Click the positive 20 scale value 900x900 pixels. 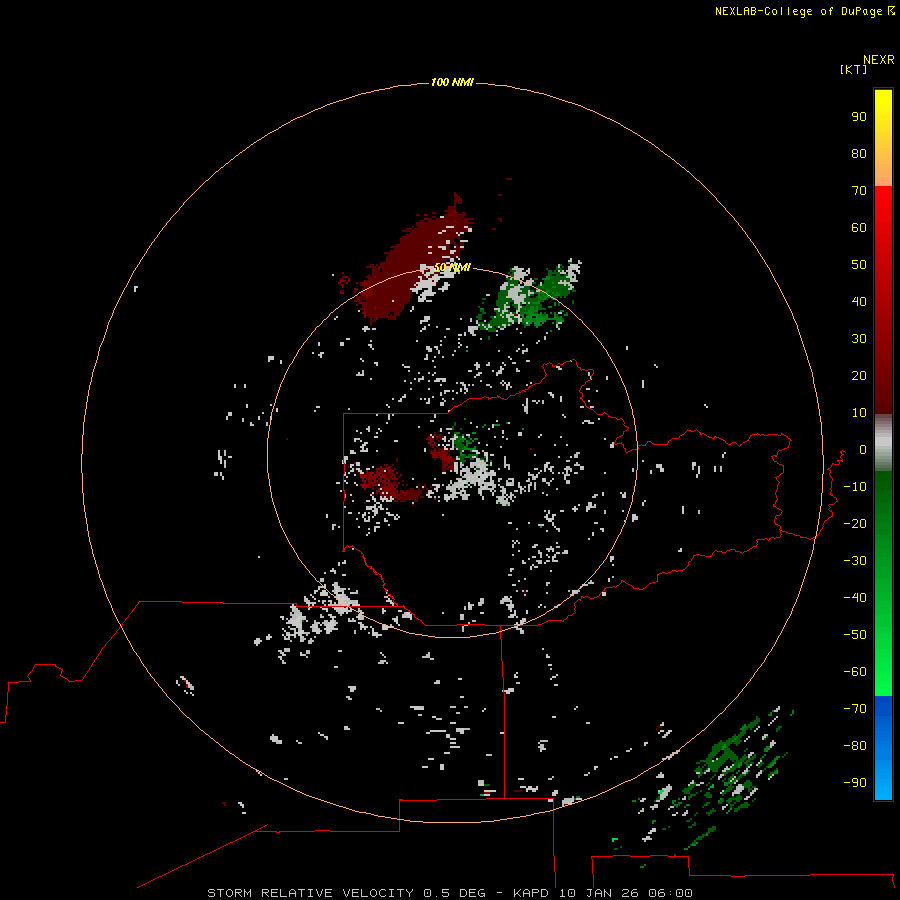859,375
